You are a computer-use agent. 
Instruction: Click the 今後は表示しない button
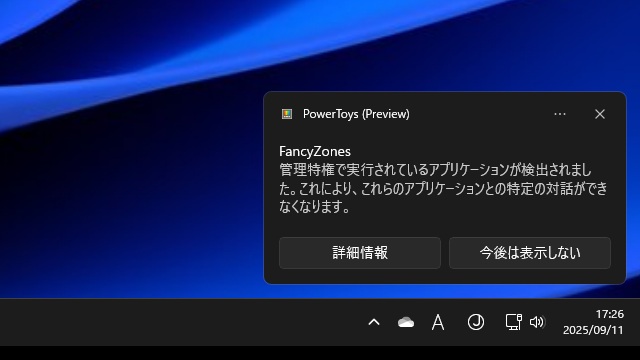click(530, 253)
